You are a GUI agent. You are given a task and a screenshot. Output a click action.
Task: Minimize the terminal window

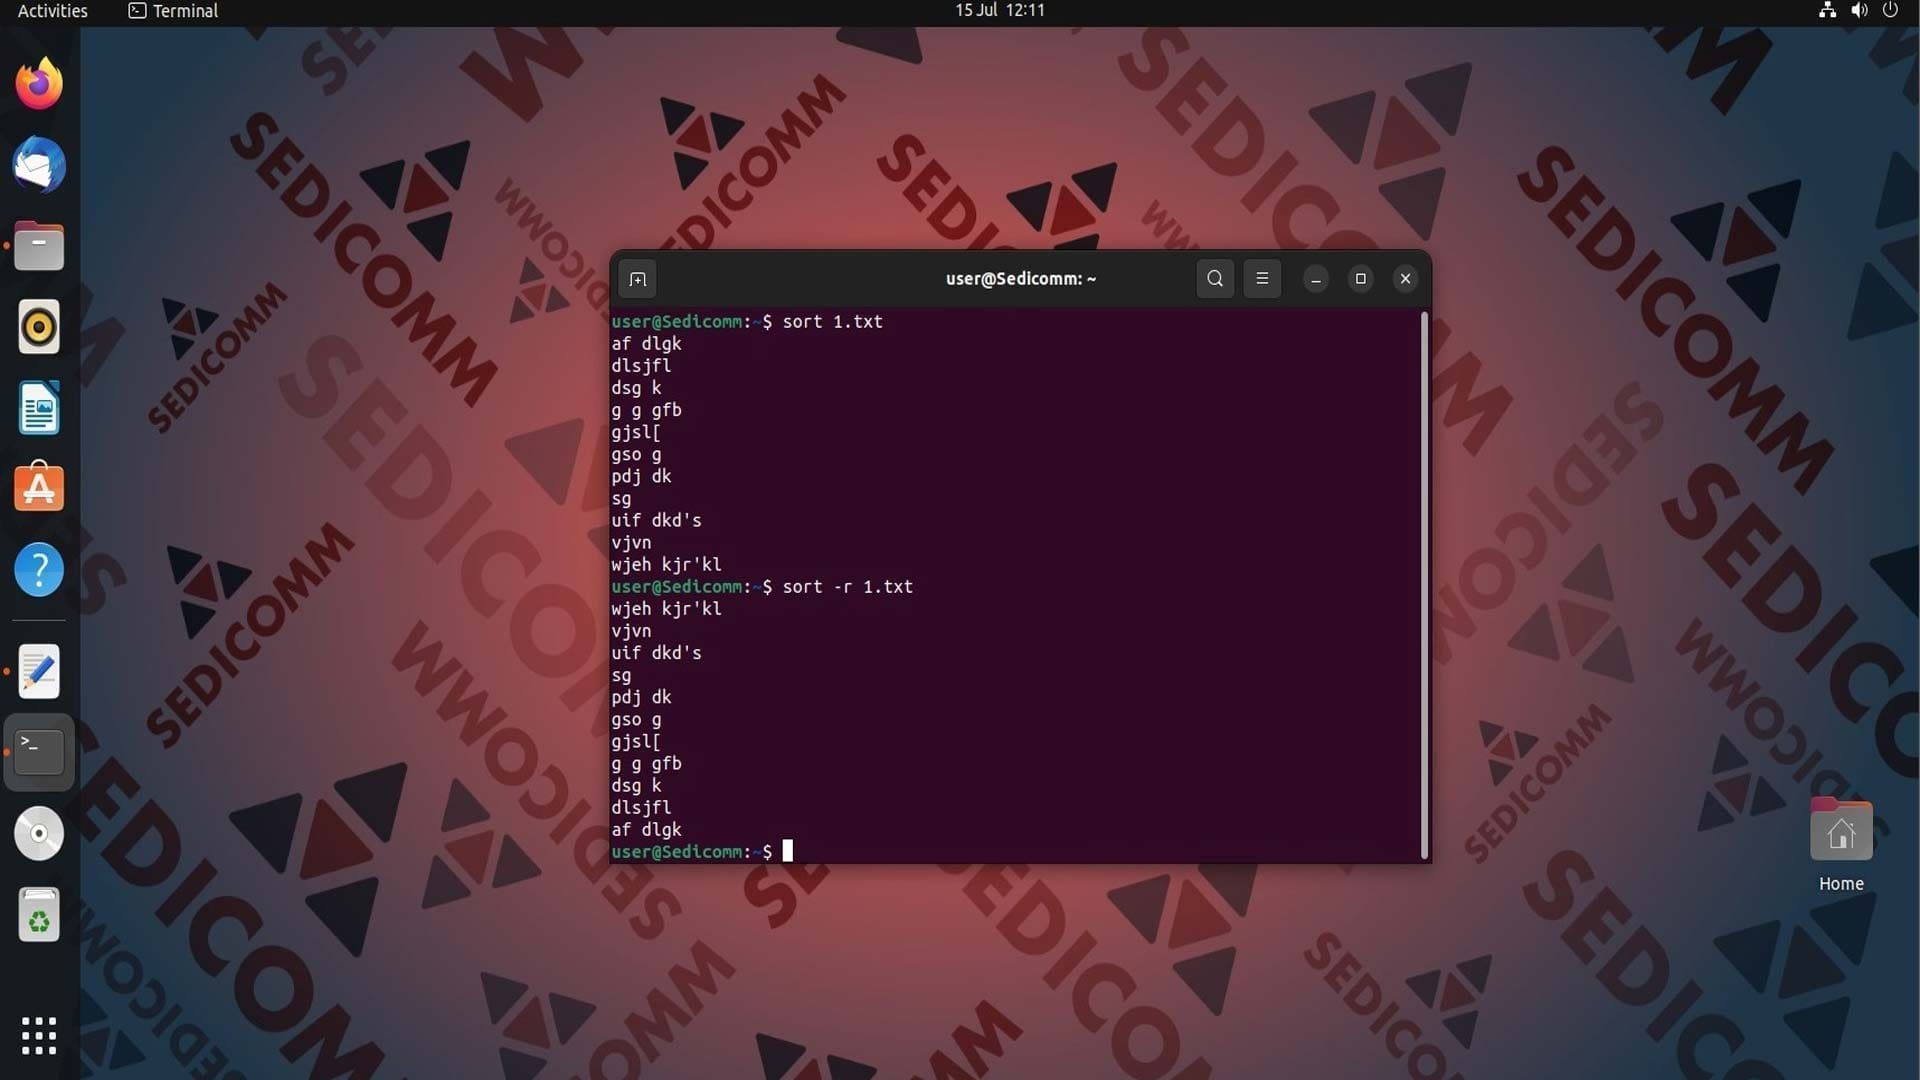[1316, 279]
